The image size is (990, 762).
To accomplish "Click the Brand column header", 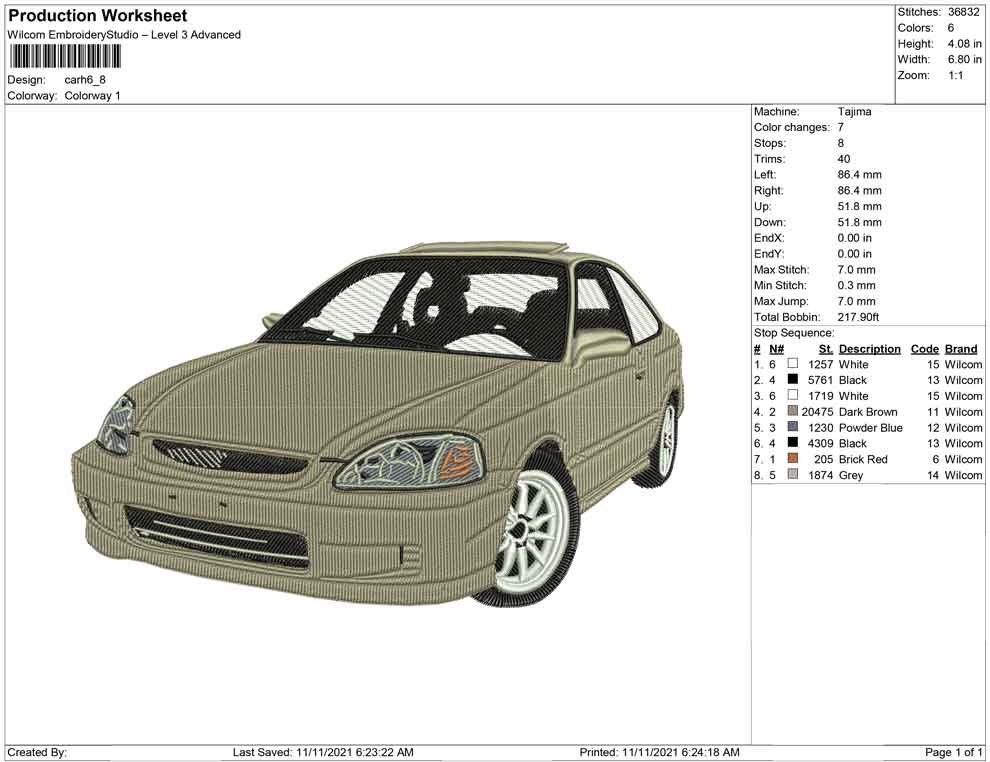I will pos(961,348).
